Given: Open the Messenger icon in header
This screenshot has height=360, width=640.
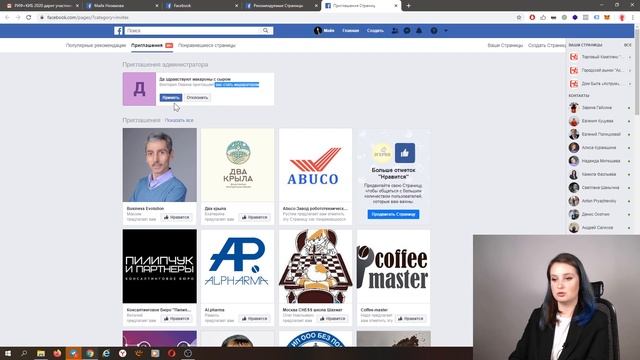Looking at the screenshot, I should (407, 31).
